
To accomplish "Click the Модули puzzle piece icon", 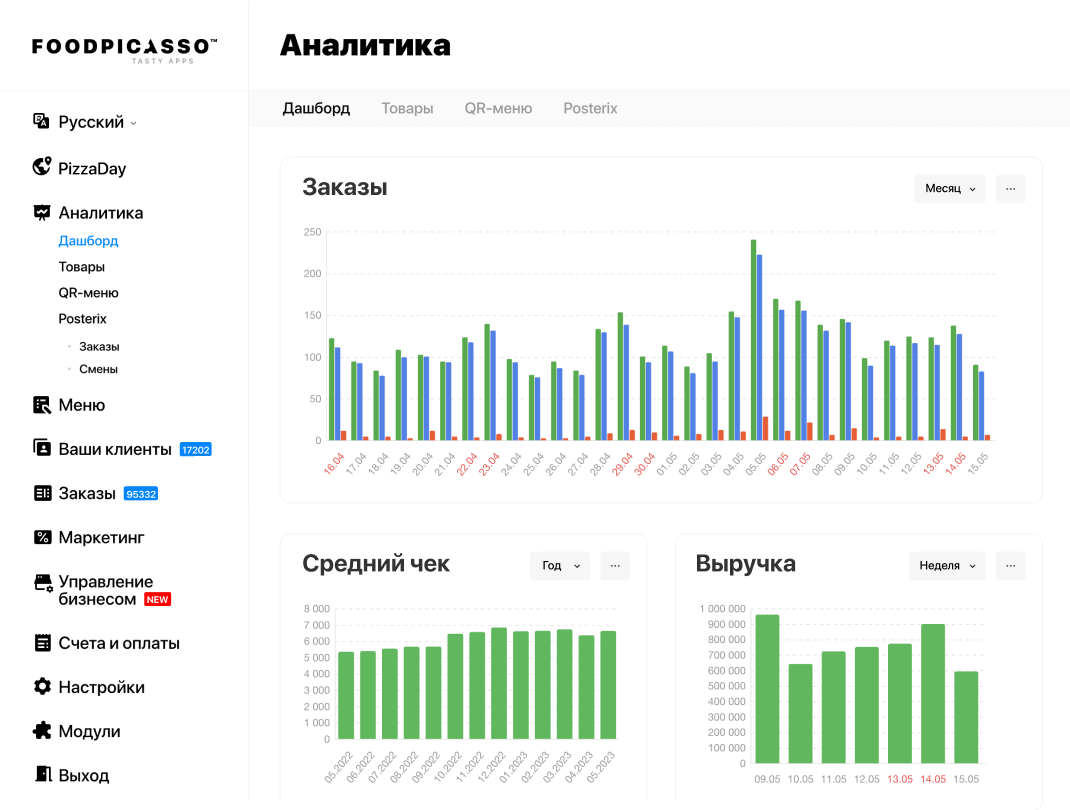I will [x=41, y=731].
